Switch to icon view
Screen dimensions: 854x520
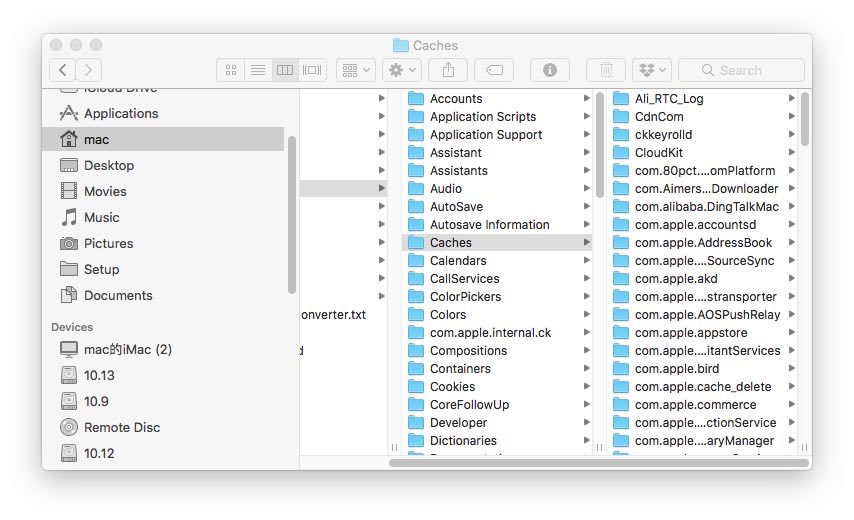coord(231,70)
